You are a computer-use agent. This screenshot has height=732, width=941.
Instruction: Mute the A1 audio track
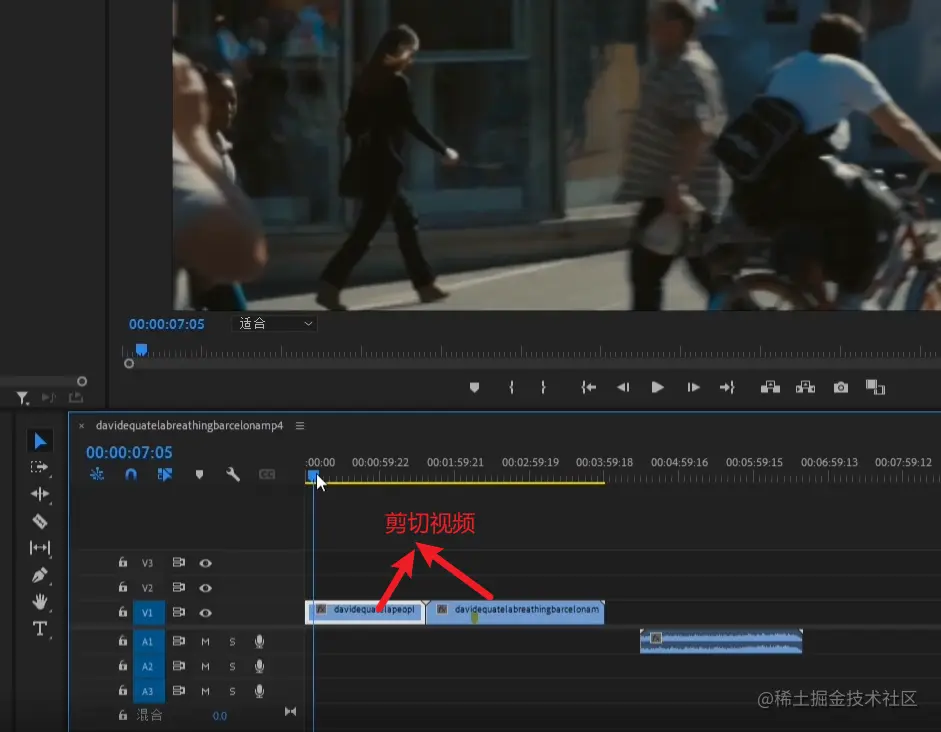pyautogui.click(x=205, y=641)
